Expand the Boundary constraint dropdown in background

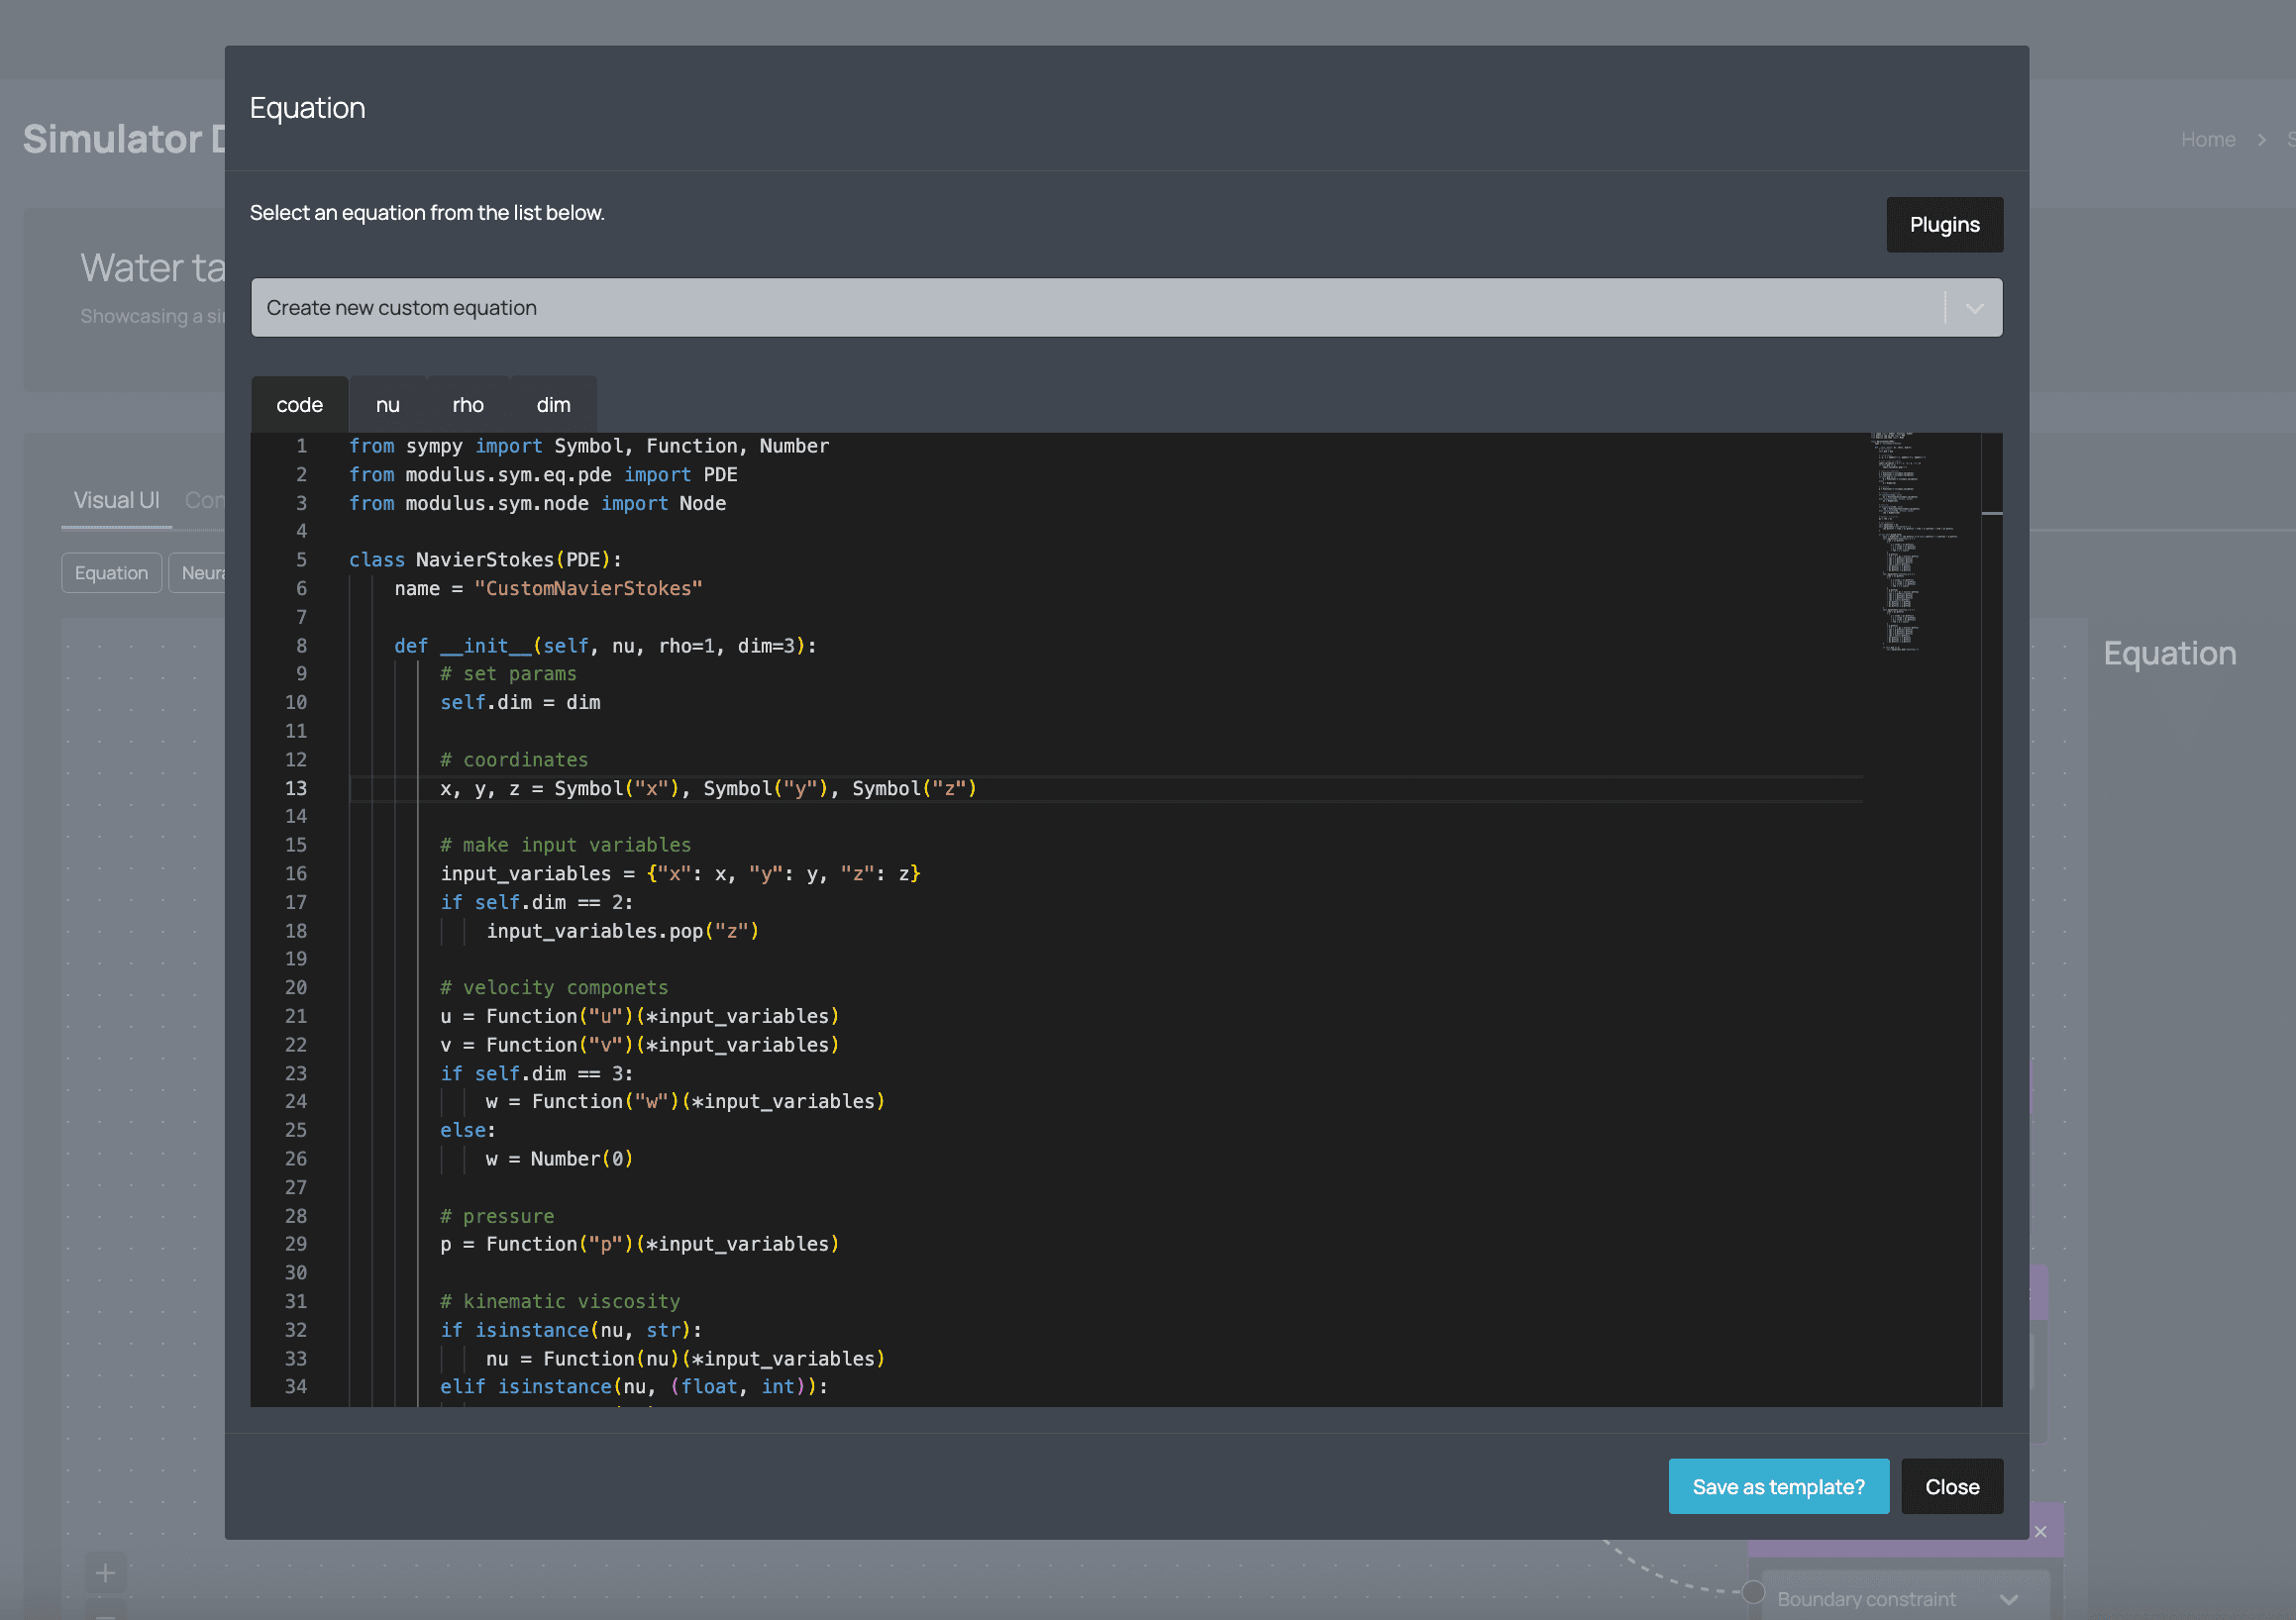[1904, 1598]
